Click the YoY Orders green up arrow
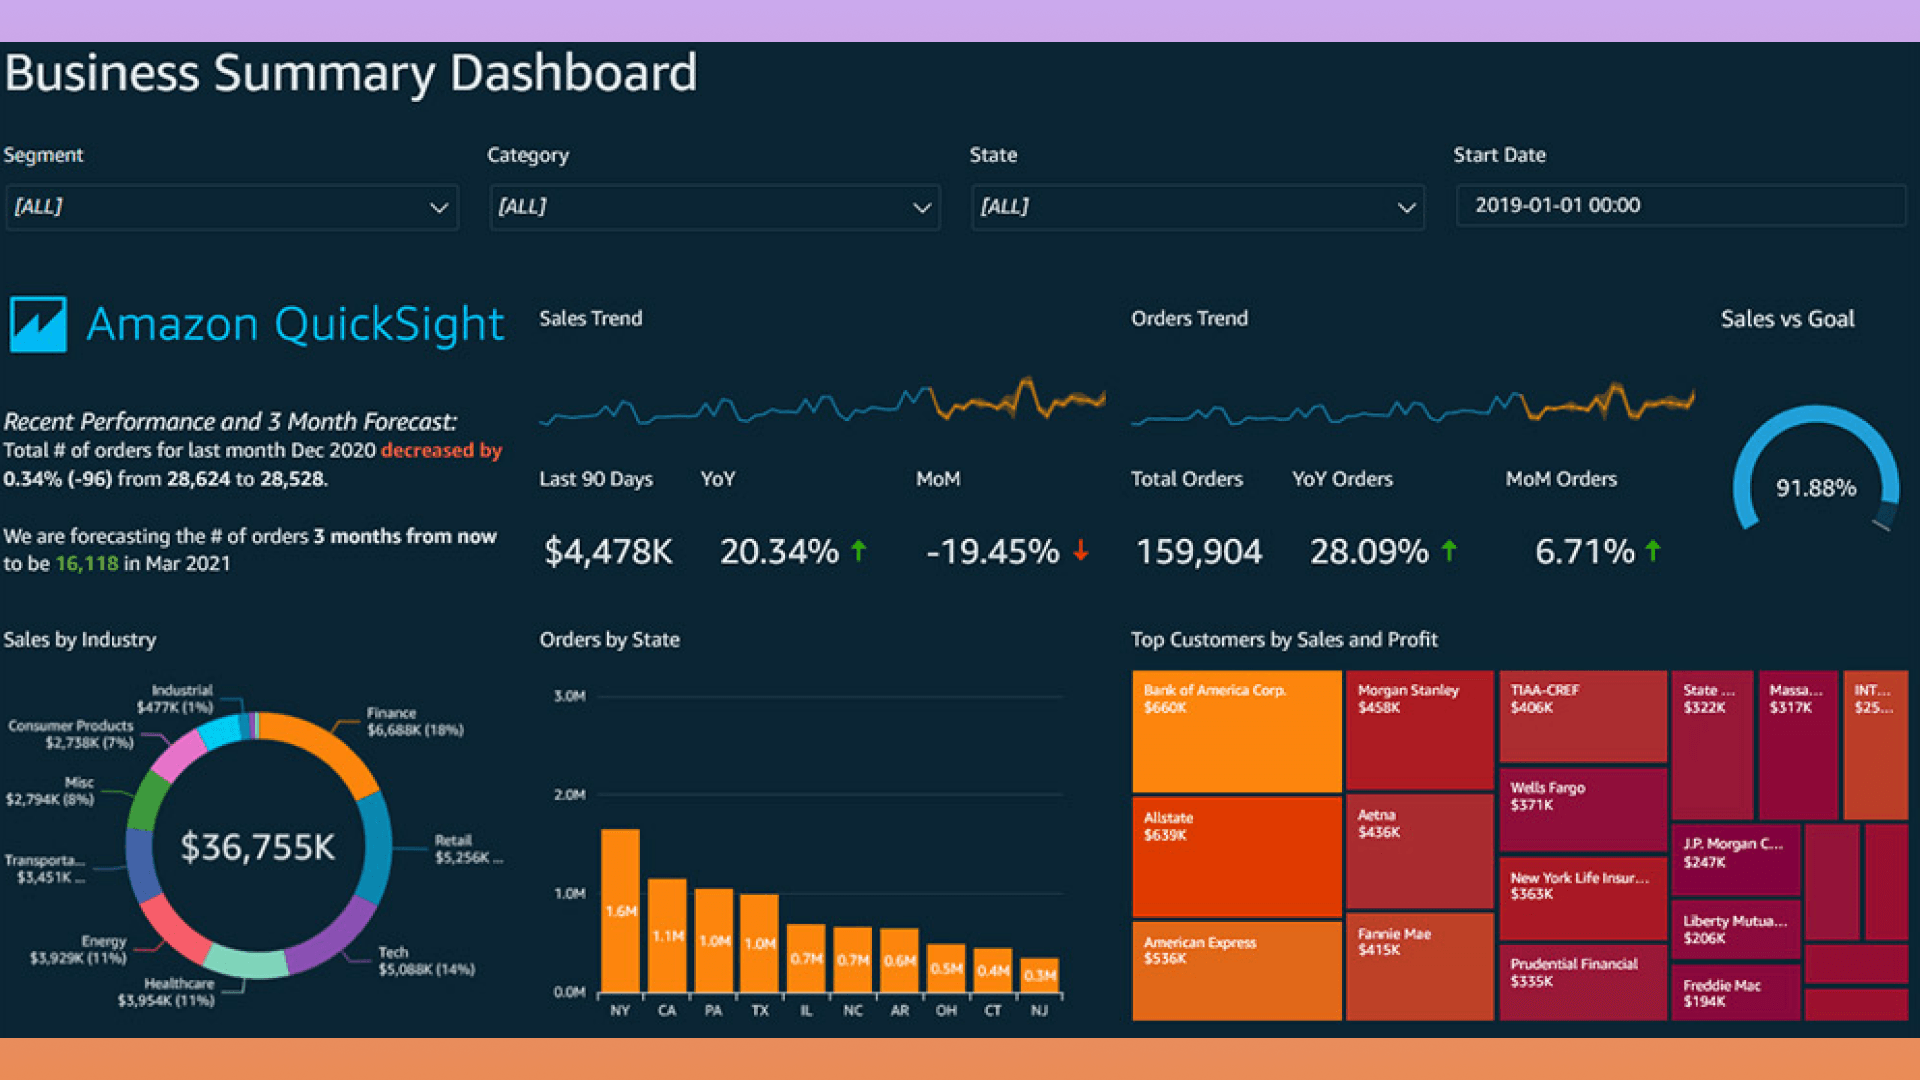Image resolution: width=1920 pixels, height=1080 pixels. [1449, 550]
